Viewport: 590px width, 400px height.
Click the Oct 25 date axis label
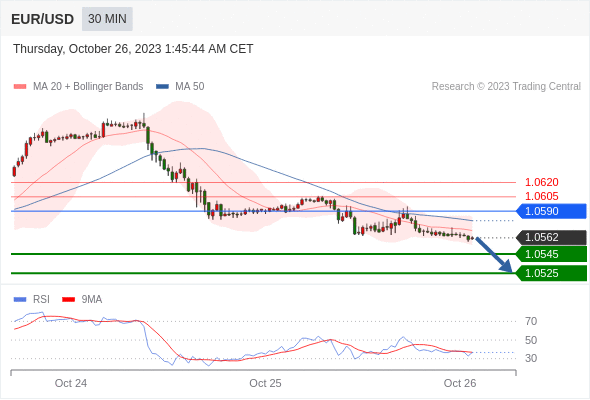[265, 383]
